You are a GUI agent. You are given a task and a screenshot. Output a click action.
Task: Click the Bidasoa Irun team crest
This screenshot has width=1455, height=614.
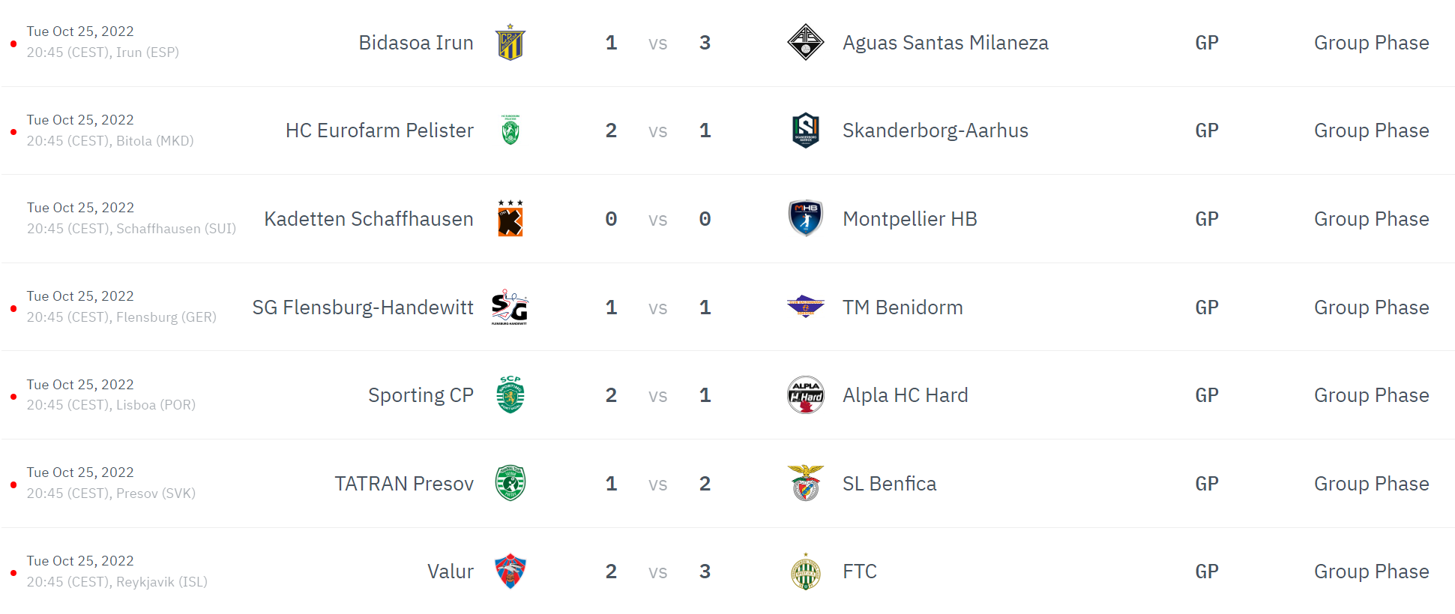pyautogui.click(x=511, y=42)
